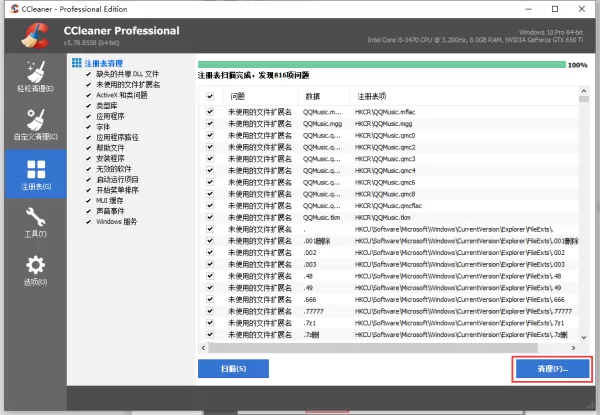This screenshot has height=415, width=600.
Task: Minimize the CCleaner window
Action: coord(528,9)
